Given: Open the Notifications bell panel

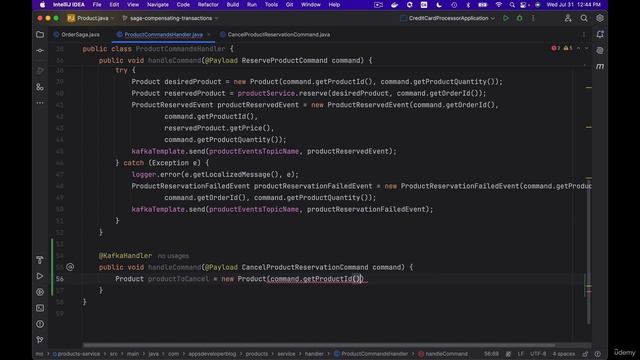Looking at the screenshot, I should (x=600, y=35).
